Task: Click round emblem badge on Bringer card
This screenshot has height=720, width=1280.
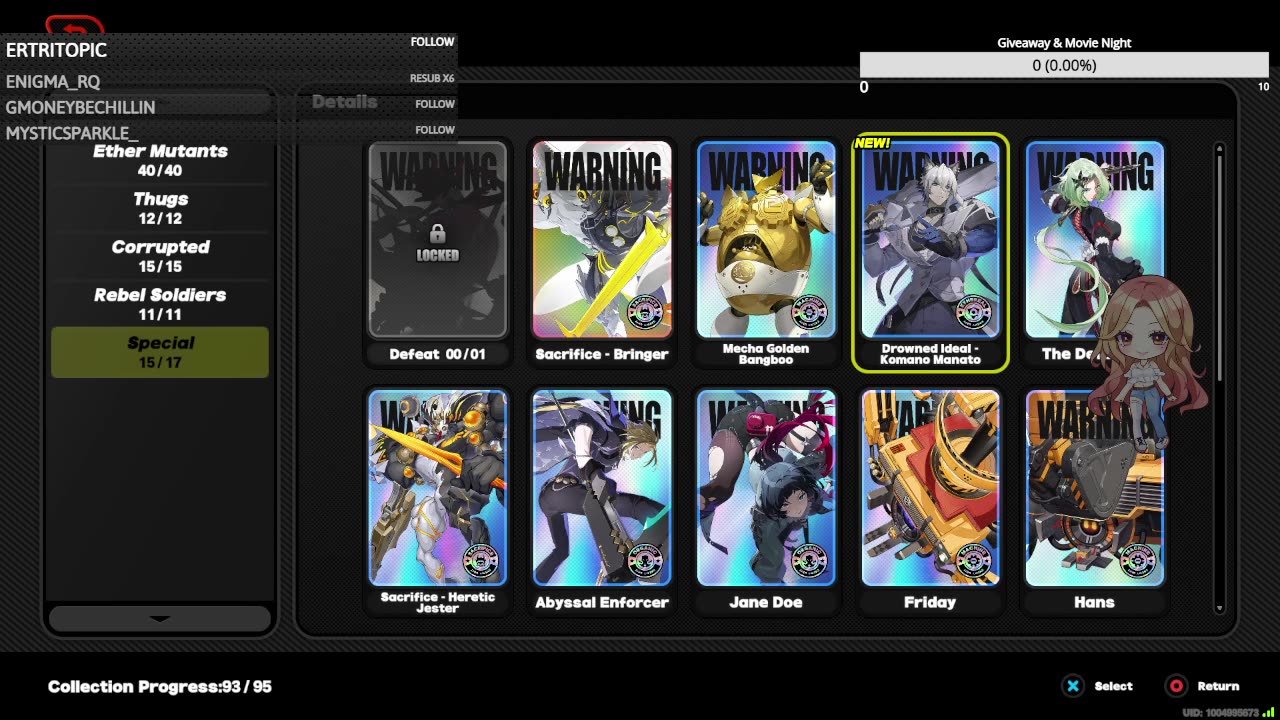Action: tap(646, 312)
